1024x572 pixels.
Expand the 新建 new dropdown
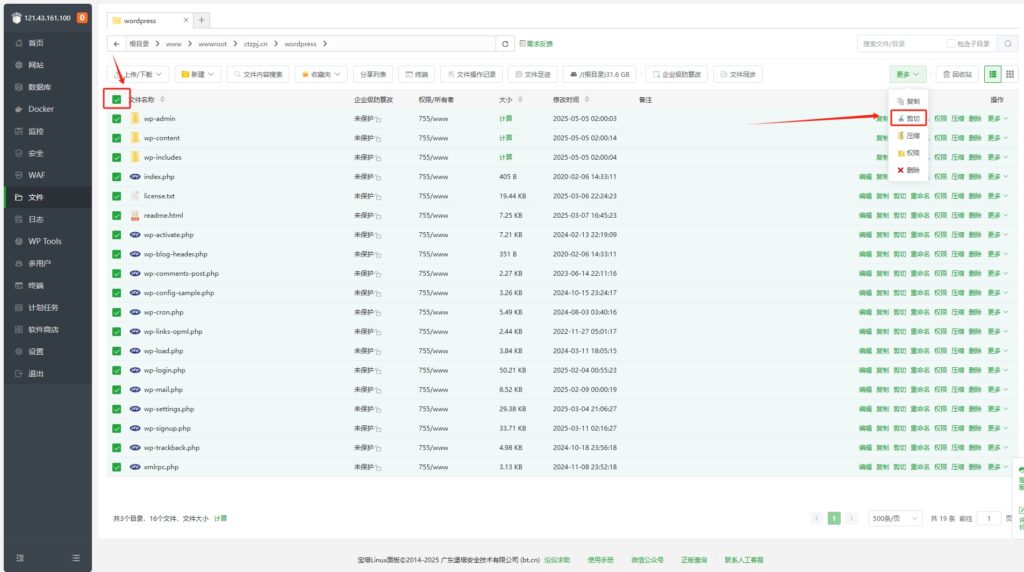[198, 74]
